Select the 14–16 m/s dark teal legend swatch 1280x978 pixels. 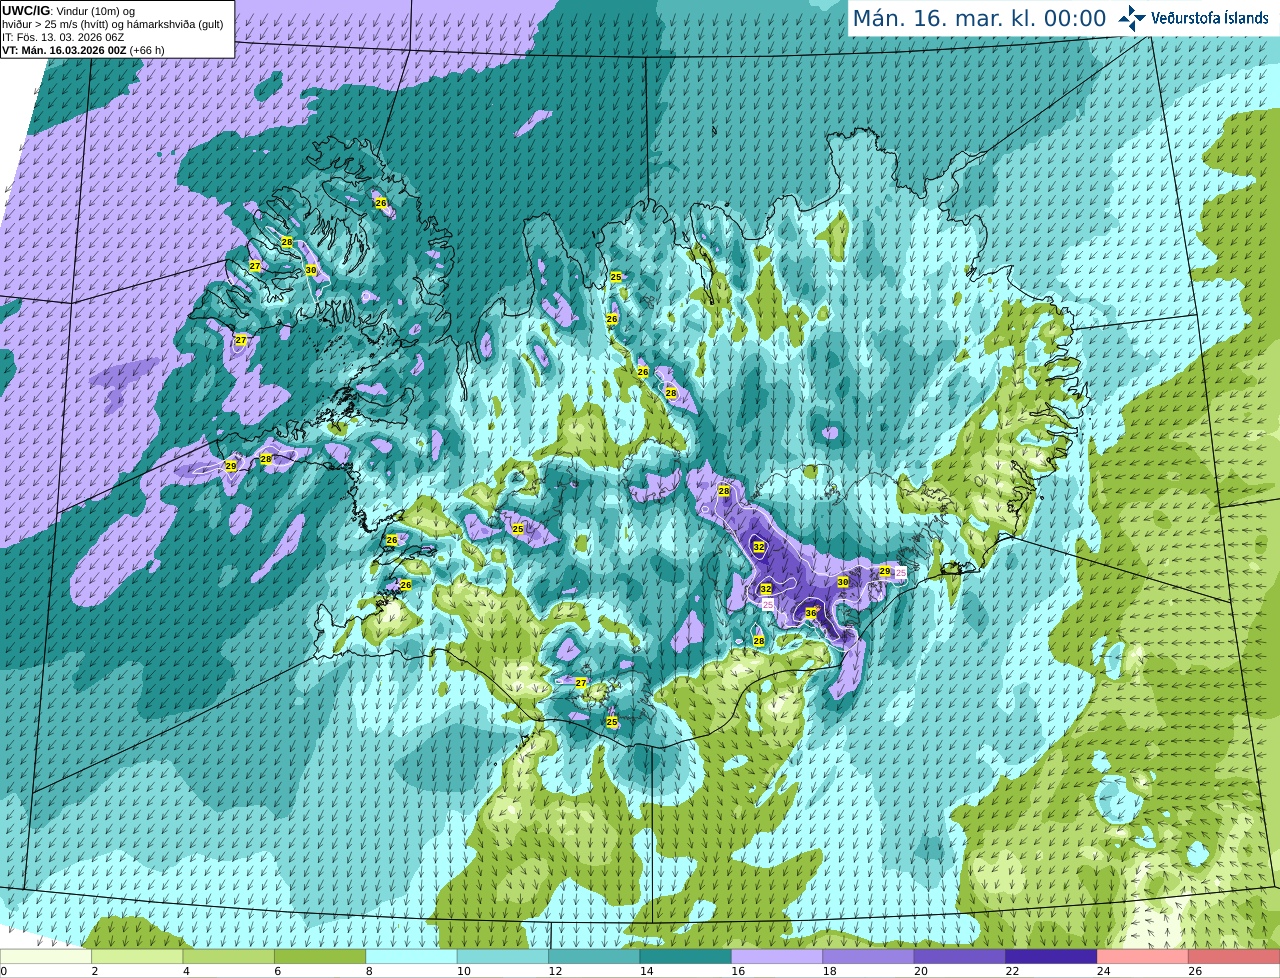686,957
